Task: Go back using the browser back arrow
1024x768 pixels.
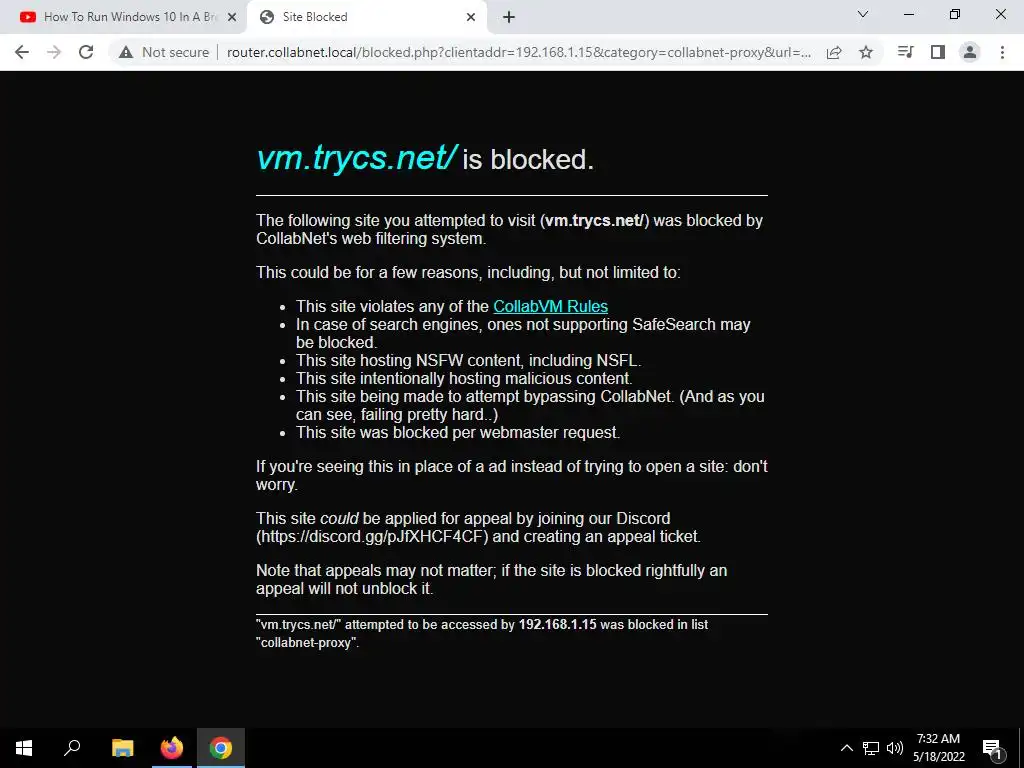Action: (22, 52)
